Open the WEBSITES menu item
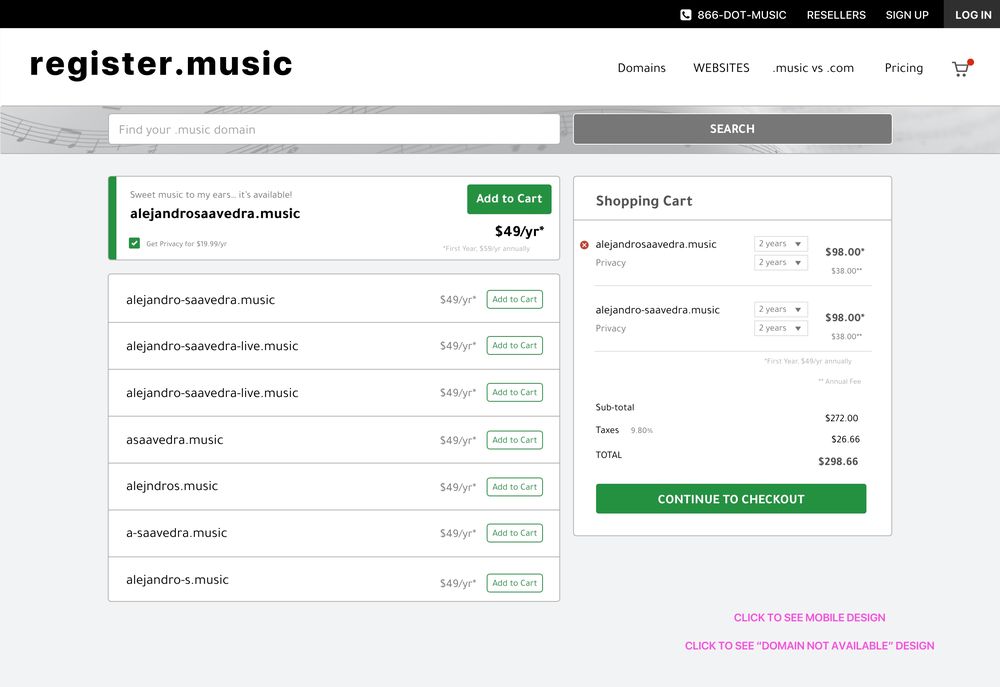The height and width of the screenshot is (687, 1000). [x=721, y=68]
